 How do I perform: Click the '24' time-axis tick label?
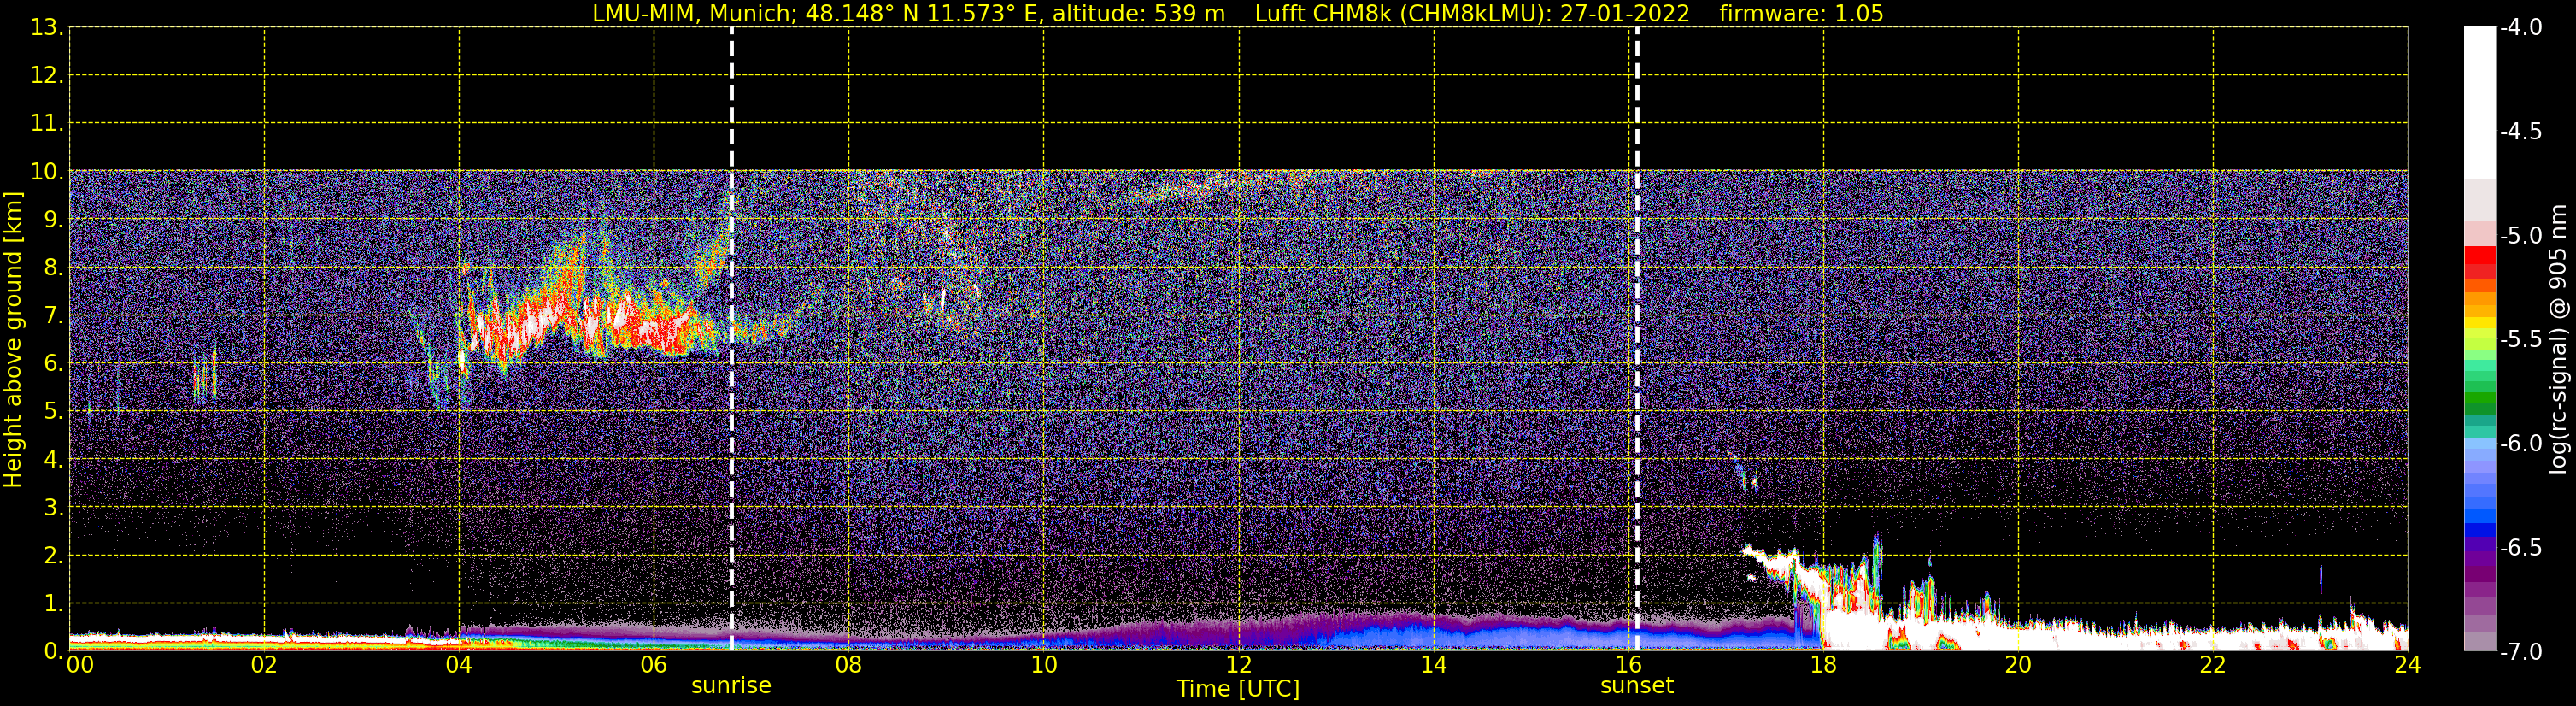click(x=2408, y=665)
